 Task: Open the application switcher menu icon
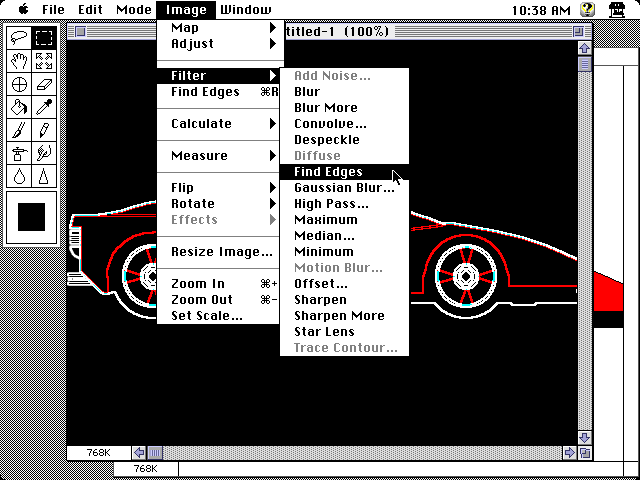617,9
